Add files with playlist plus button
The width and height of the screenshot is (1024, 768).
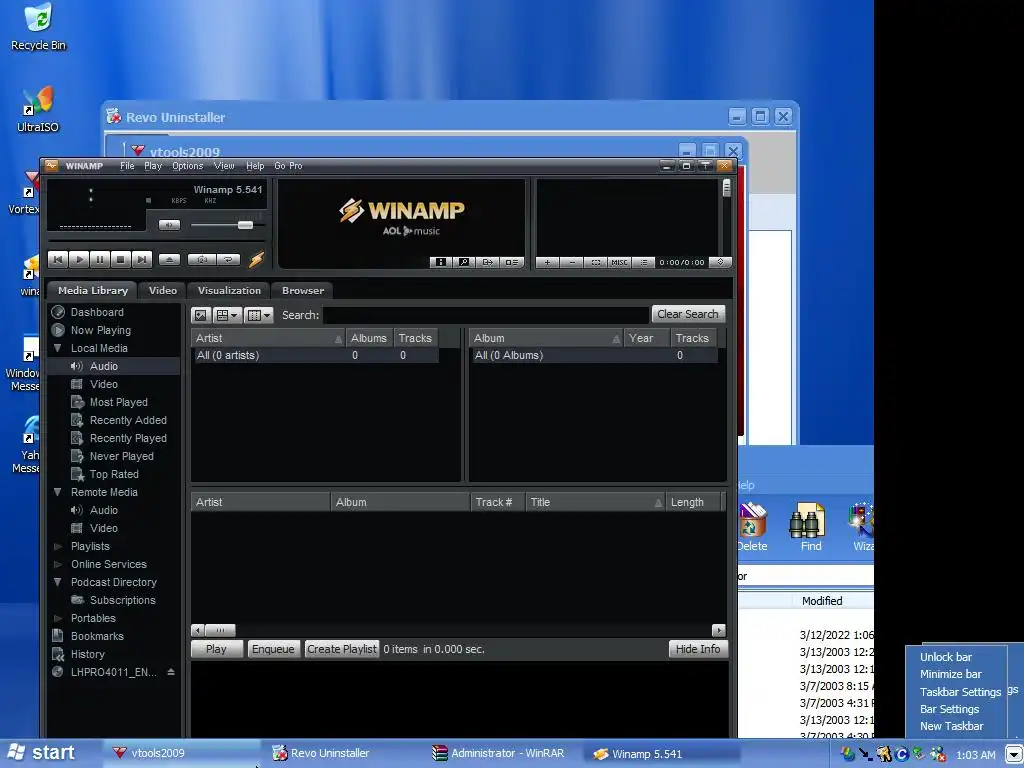[x=547, y=263]
